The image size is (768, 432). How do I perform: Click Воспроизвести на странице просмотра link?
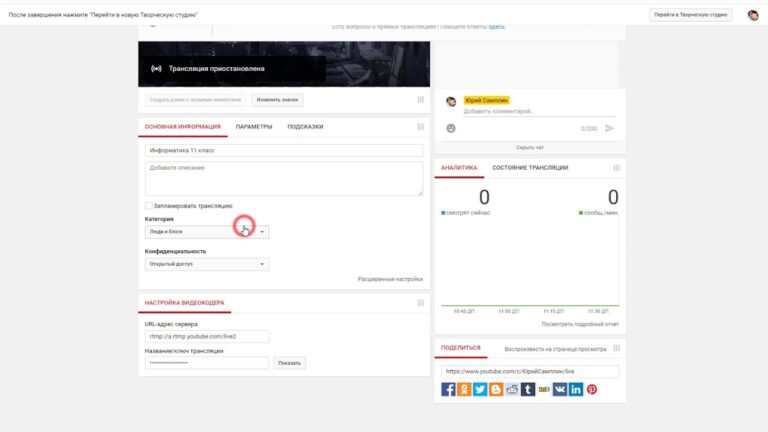pyautogui.click(x=555, y=349)
